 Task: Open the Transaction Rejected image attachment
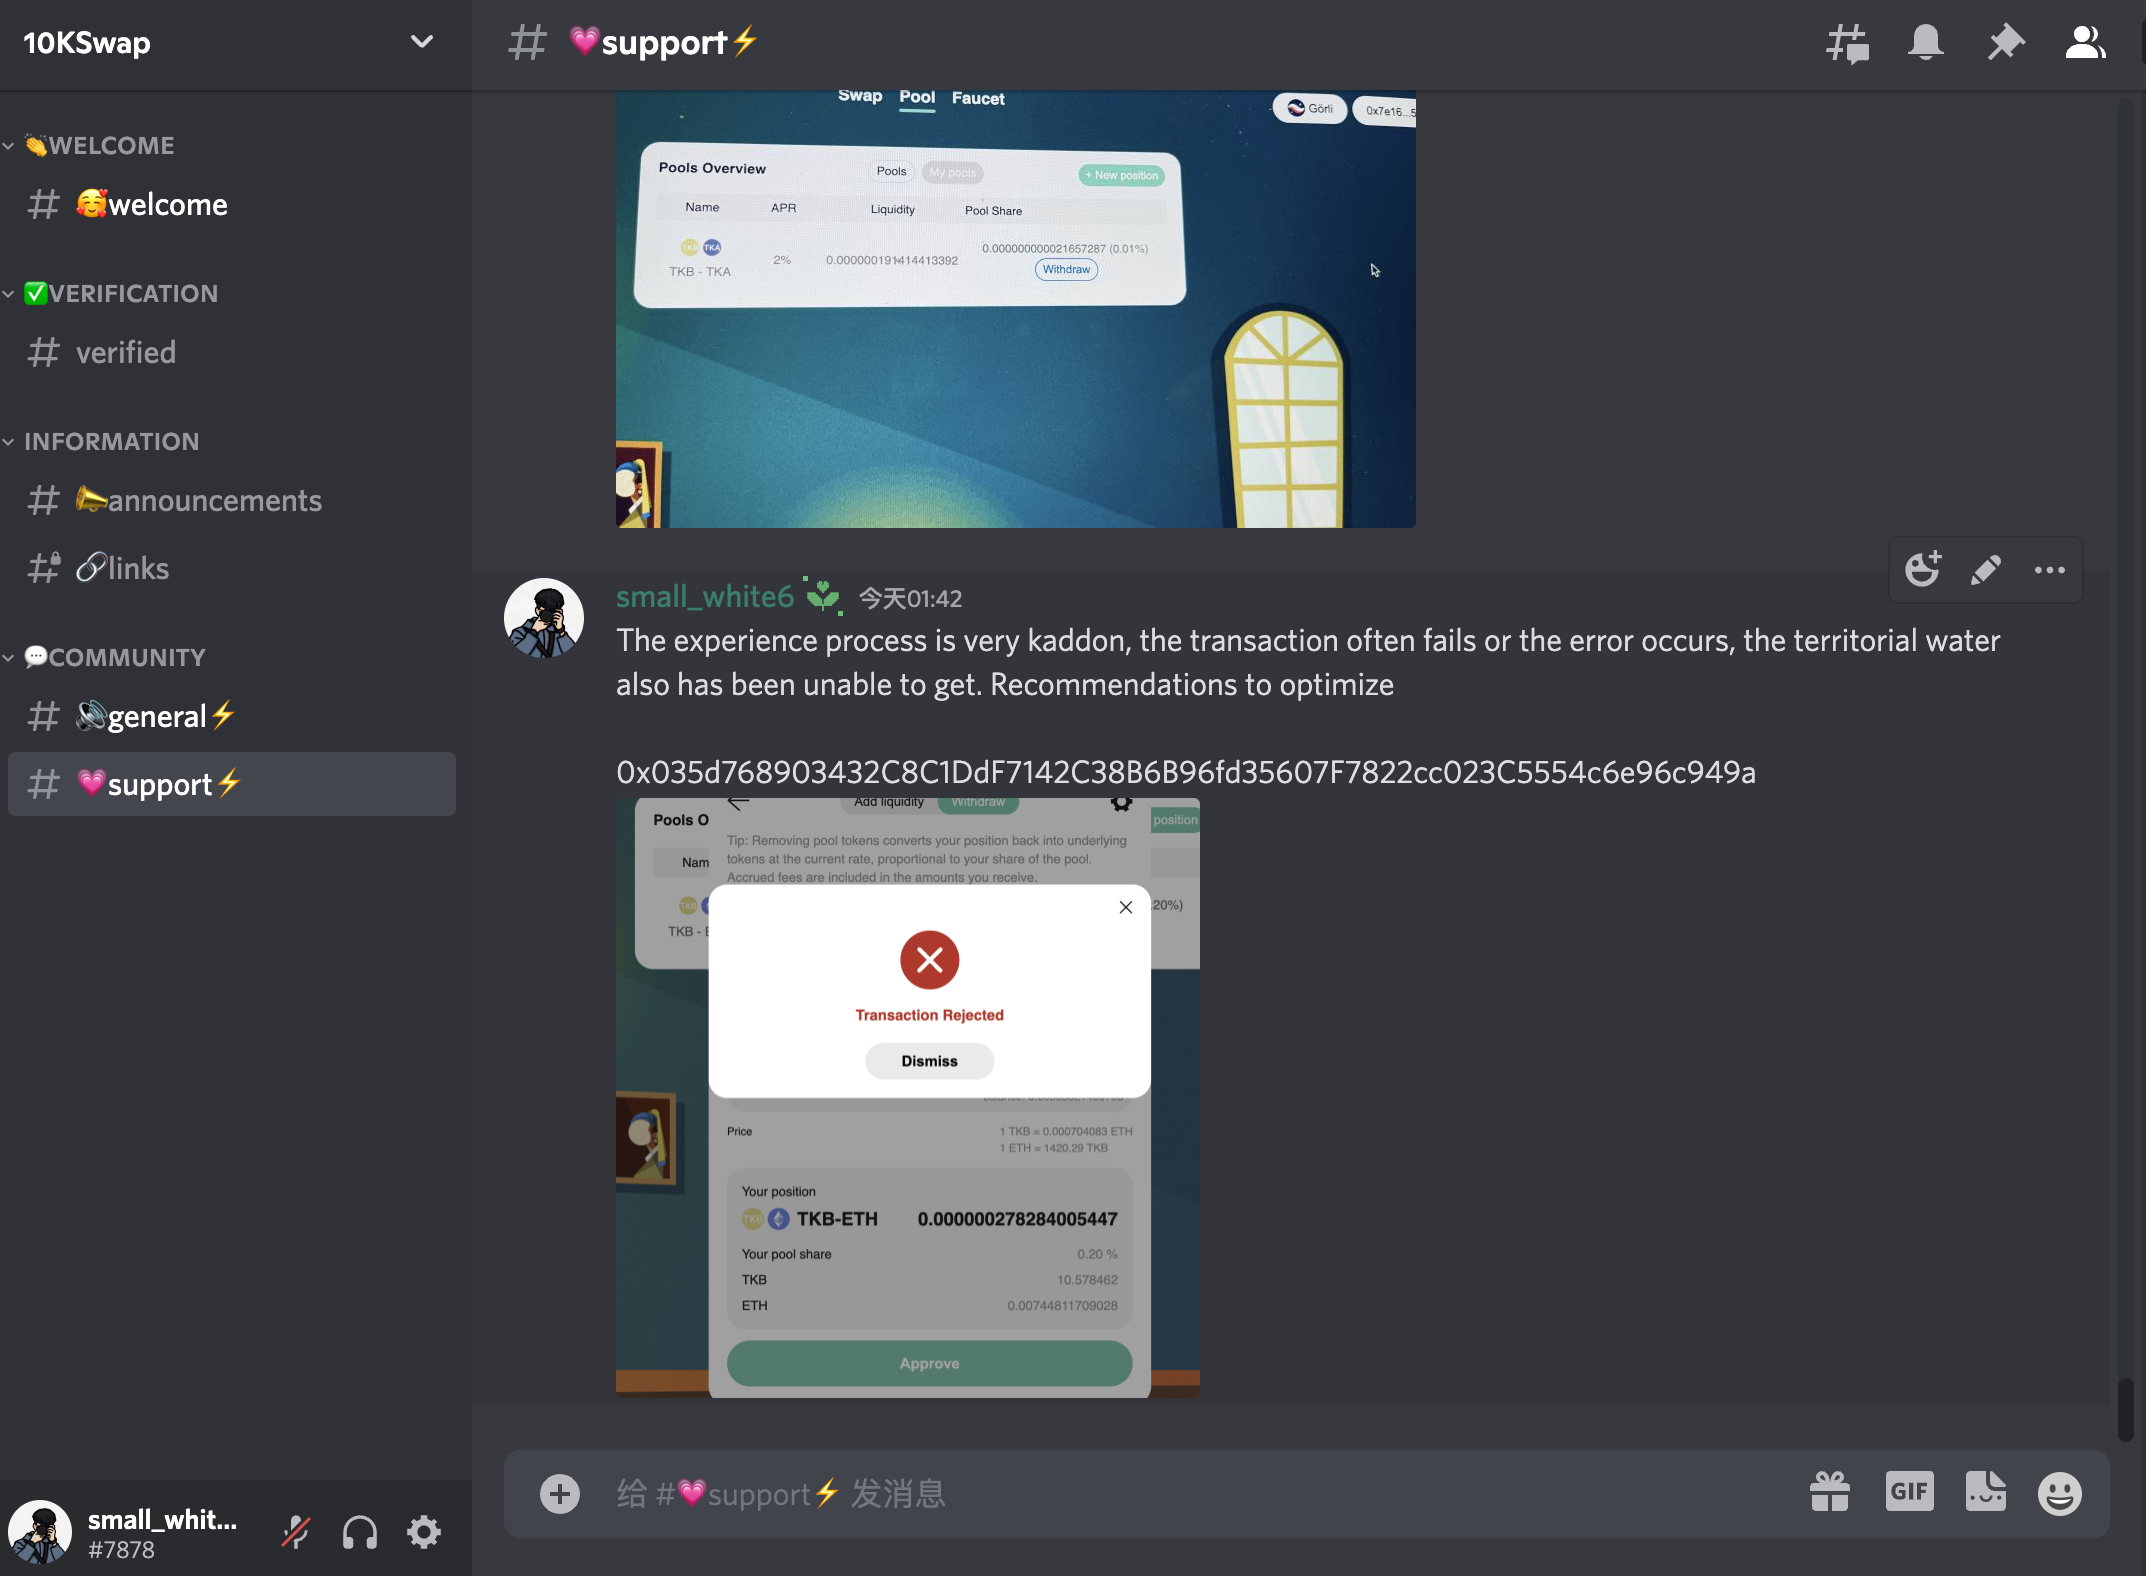coord(908,1098)
